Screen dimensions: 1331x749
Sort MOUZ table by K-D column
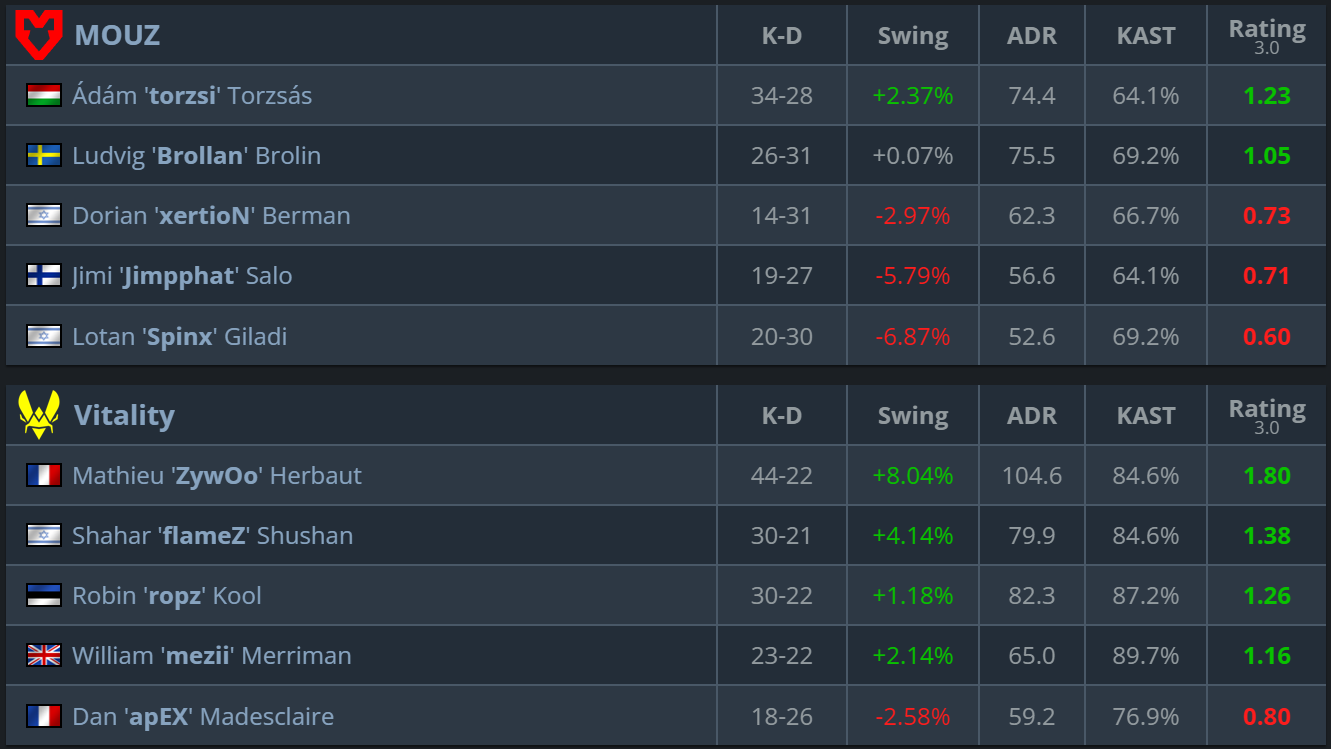[782, 36]
